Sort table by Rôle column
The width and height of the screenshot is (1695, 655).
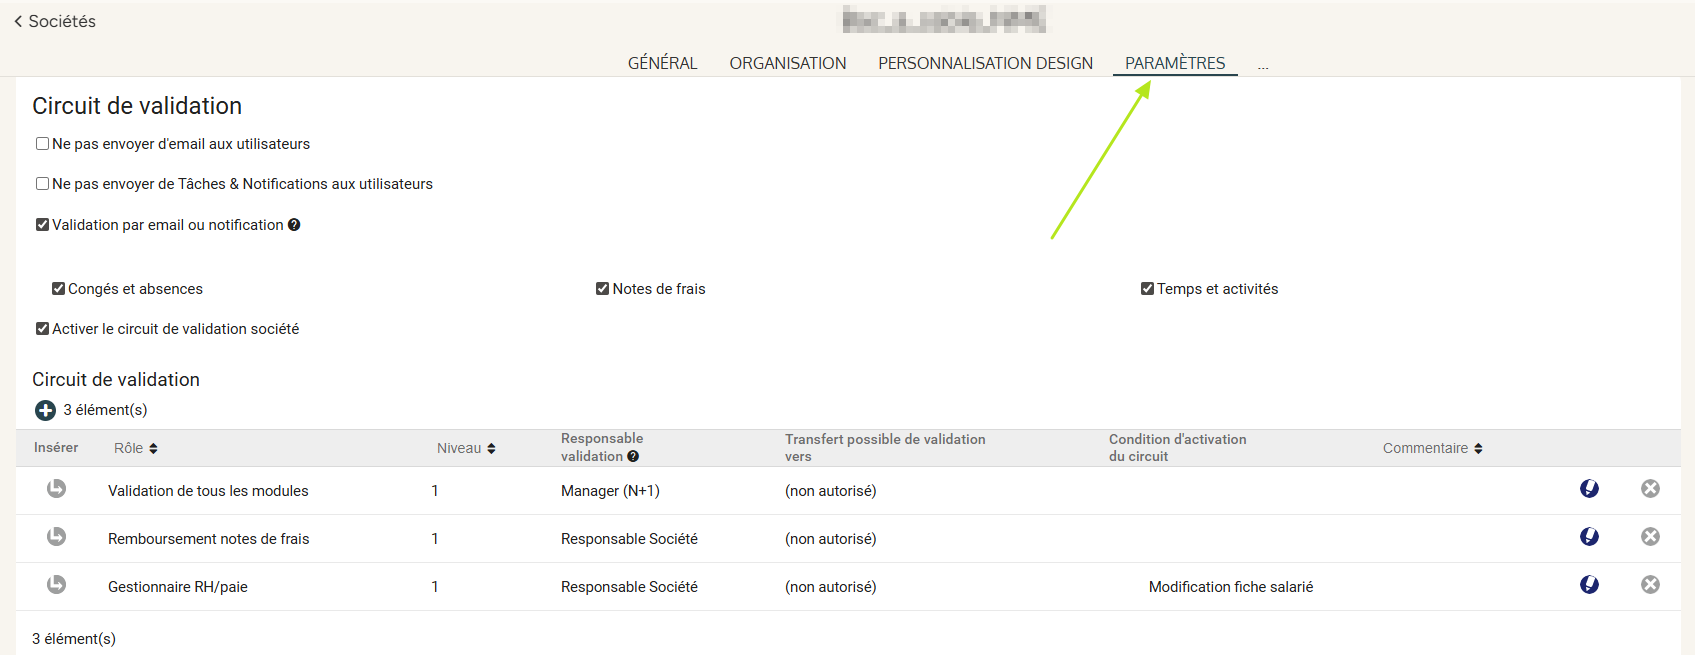(x=136, y=448)
